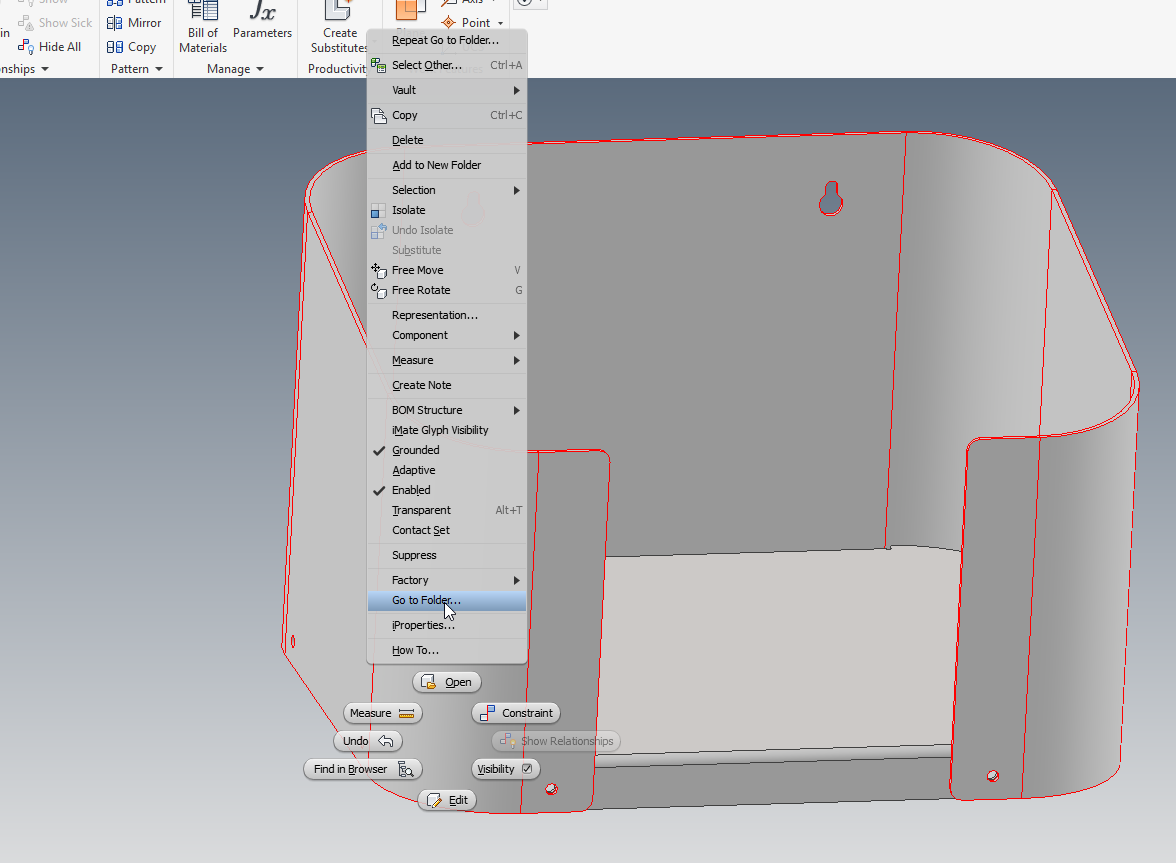Image resolution: width=1176 pixels, height=863 pixels.
Task: Click the Free Move icon
Action: click(x=379, y=270)
